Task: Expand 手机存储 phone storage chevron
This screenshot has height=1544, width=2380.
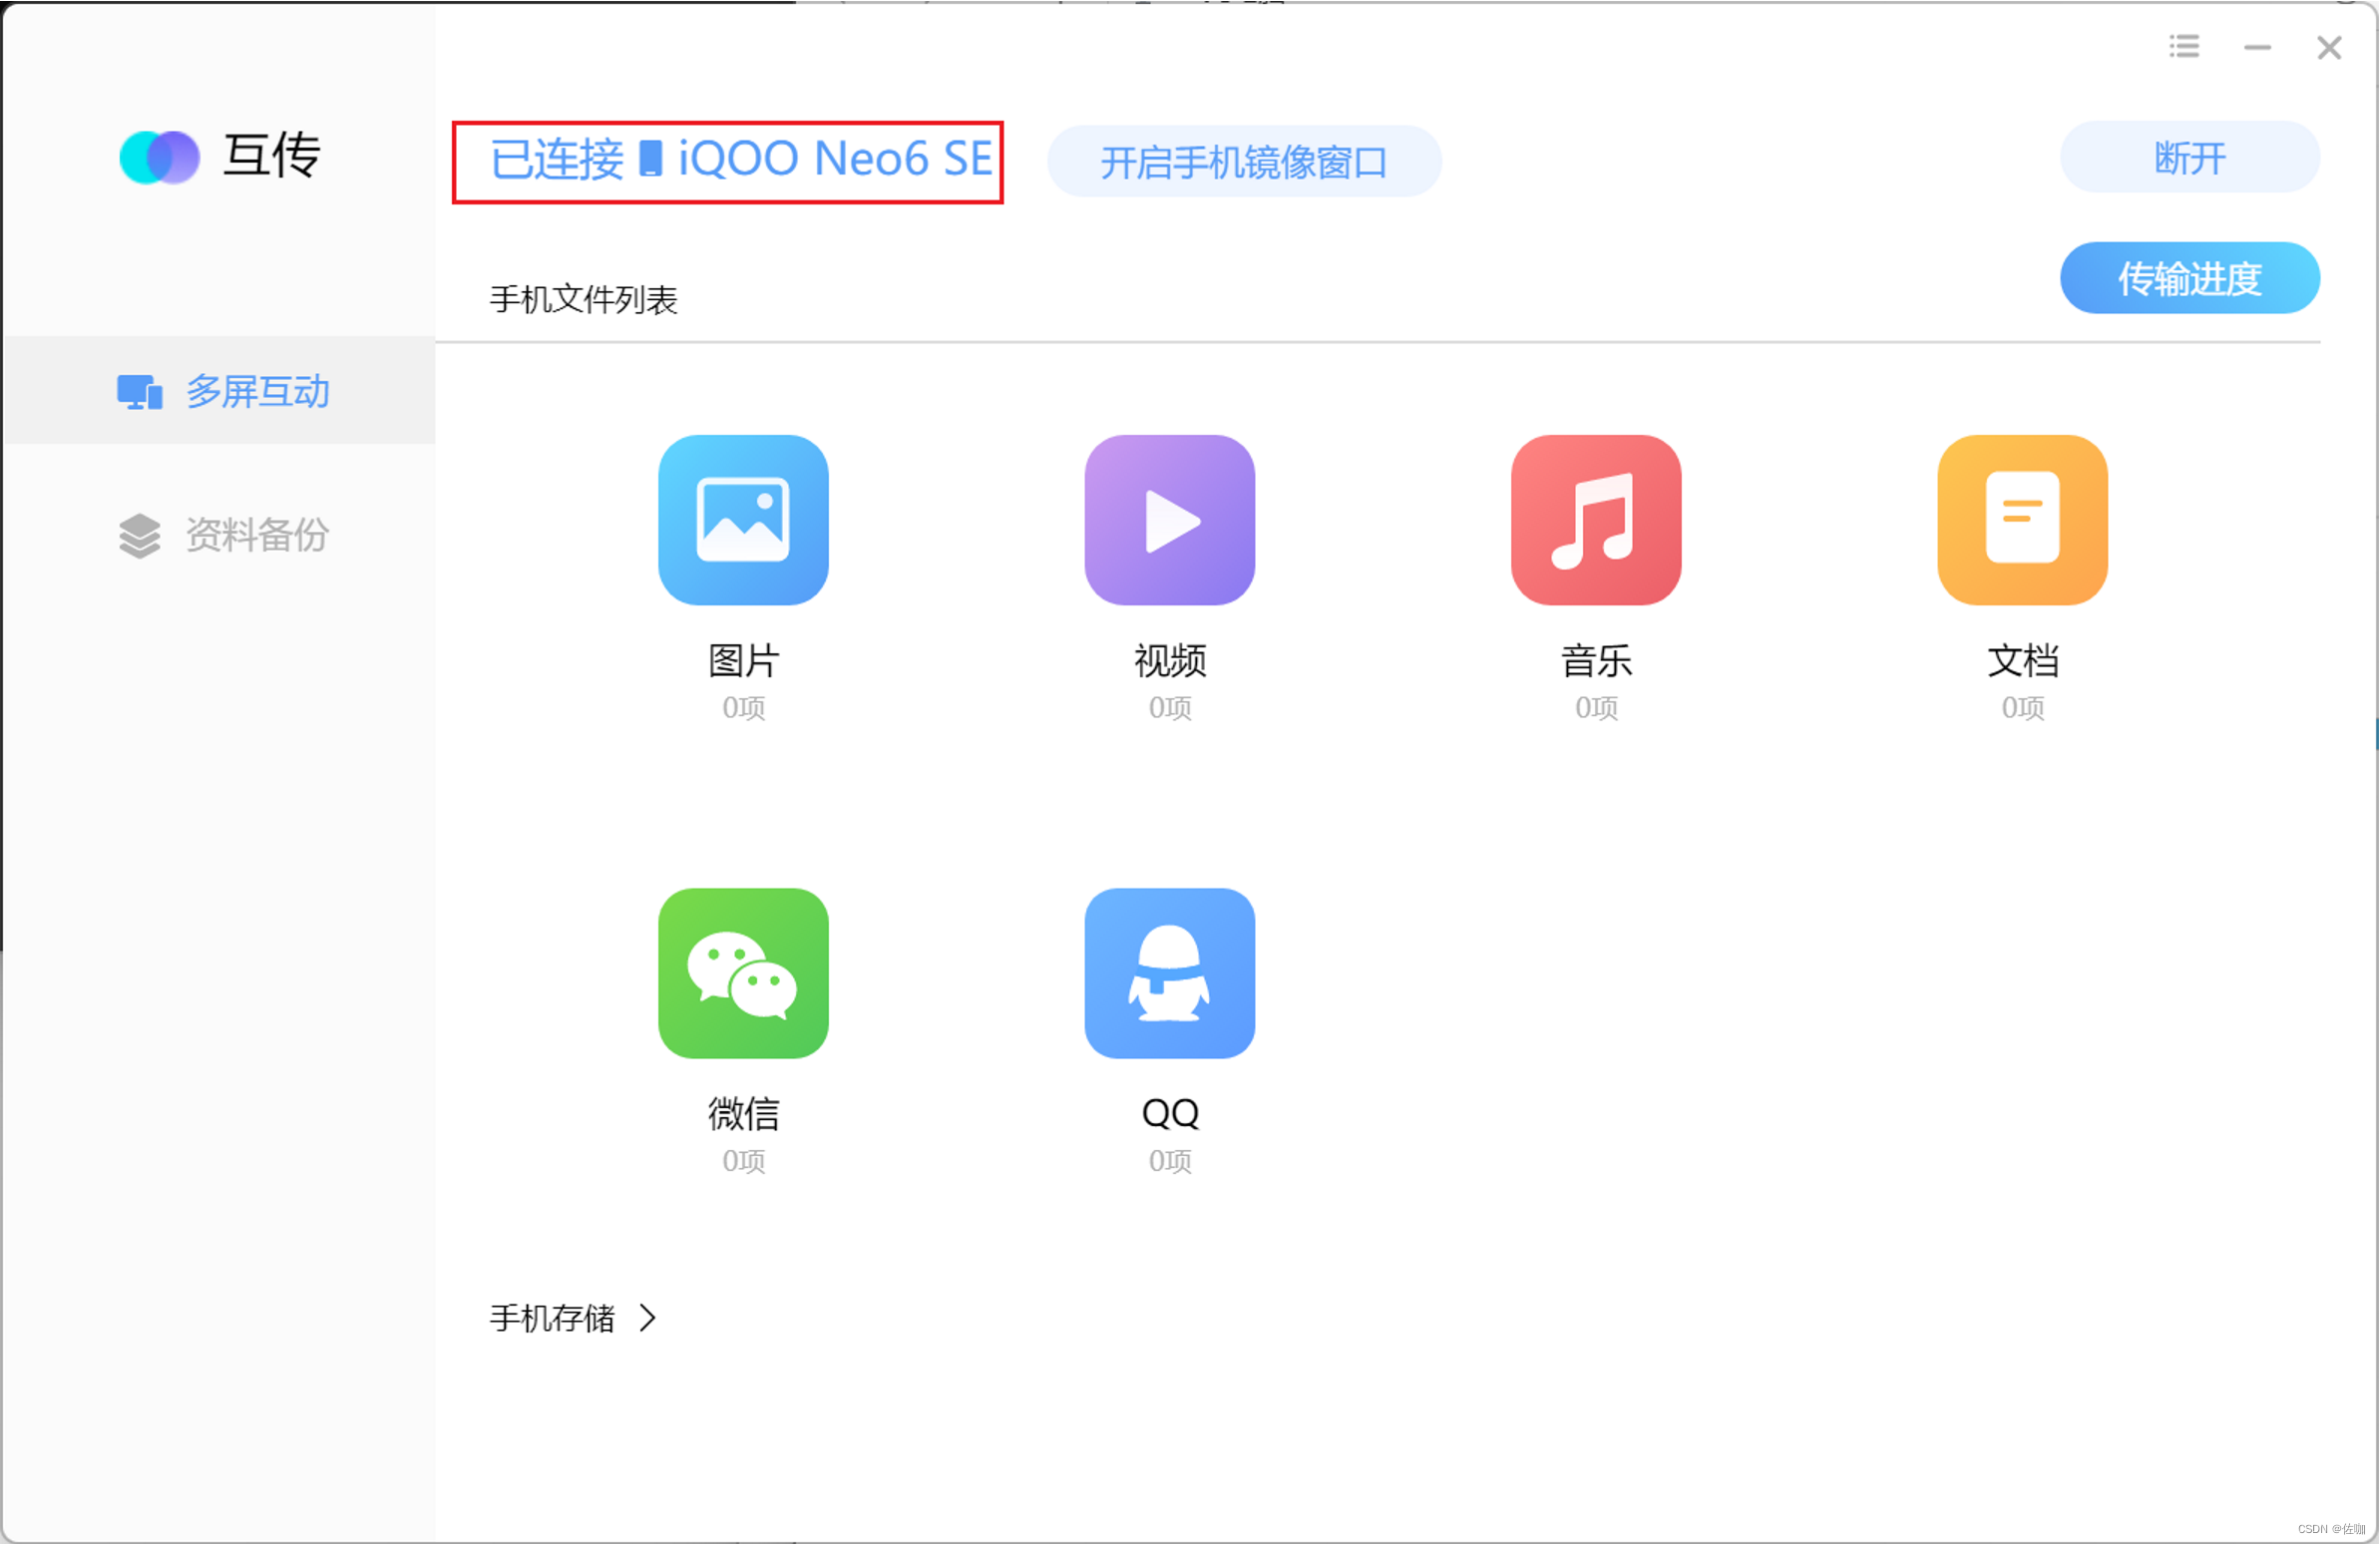Action: 648,1319
